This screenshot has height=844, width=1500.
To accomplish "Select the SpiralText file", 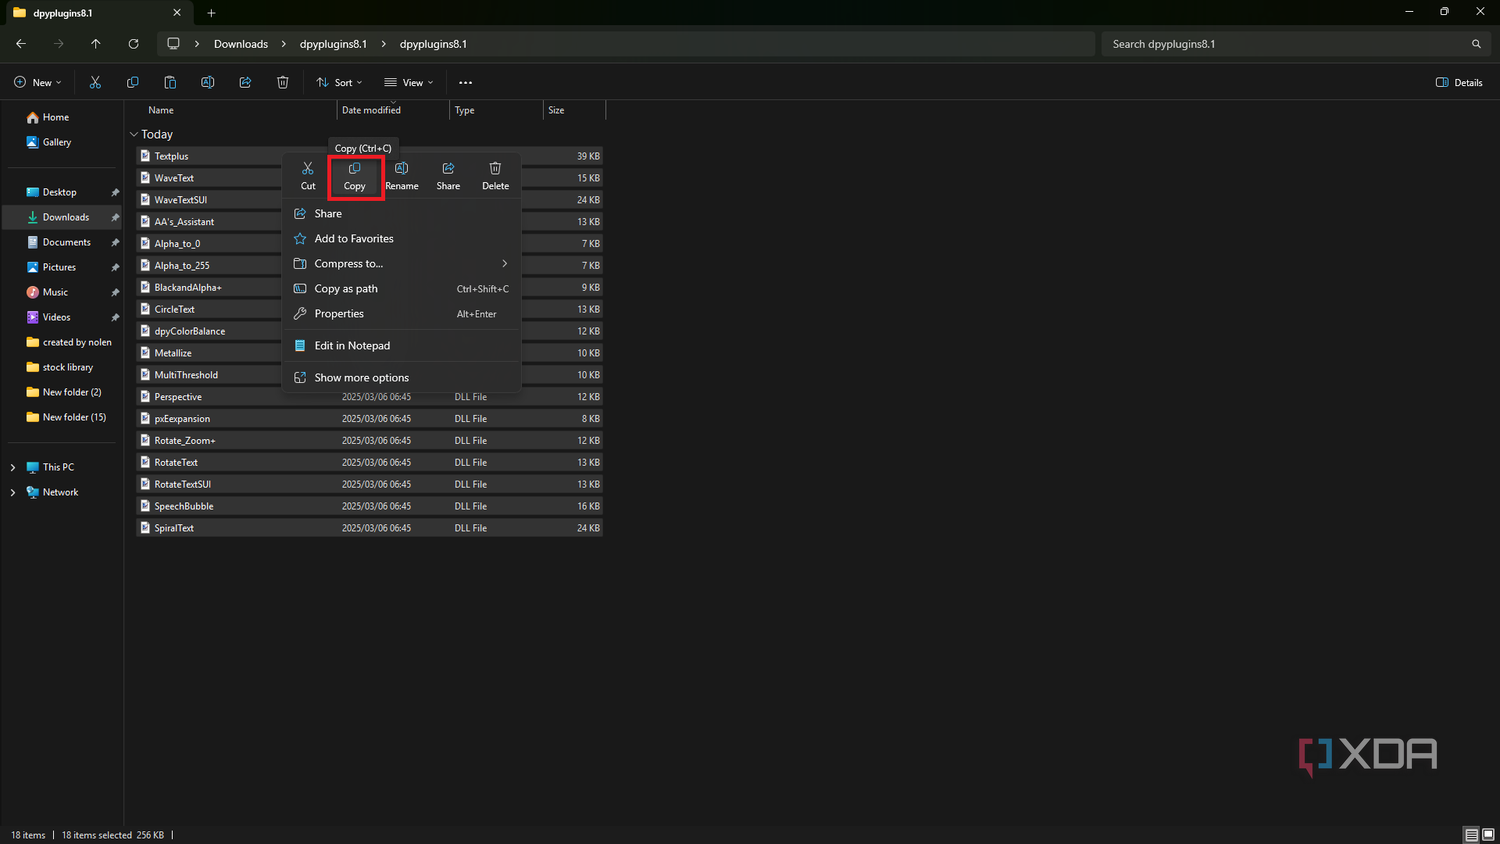I will [x=369, y=528].
